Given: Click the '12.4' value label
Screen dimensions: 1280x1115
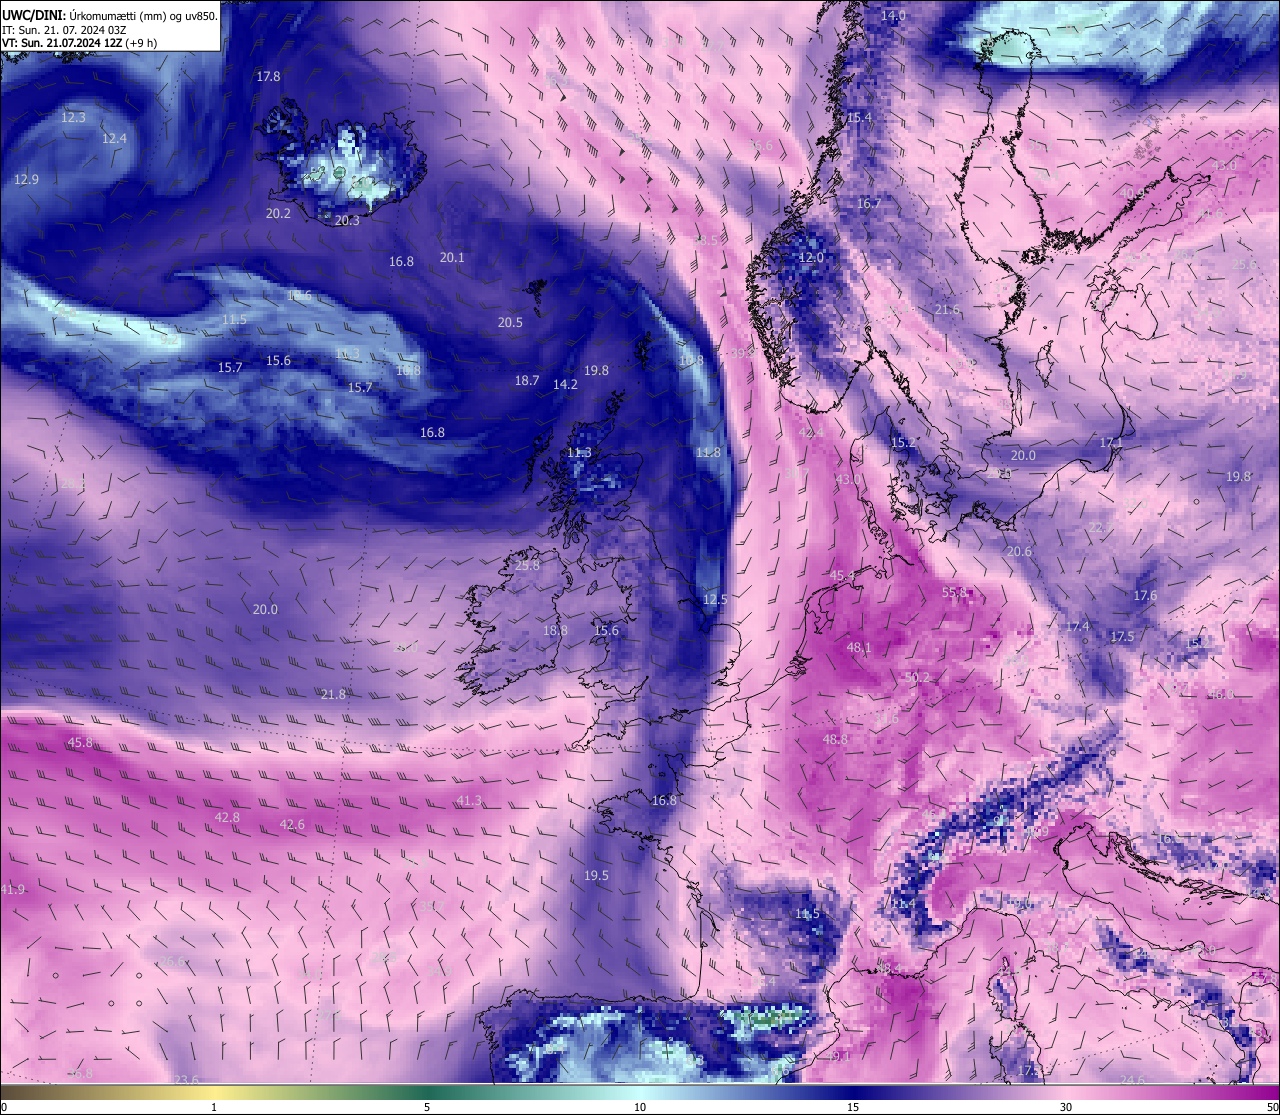Looking at the screenshot, I should [x=114, y=138].
